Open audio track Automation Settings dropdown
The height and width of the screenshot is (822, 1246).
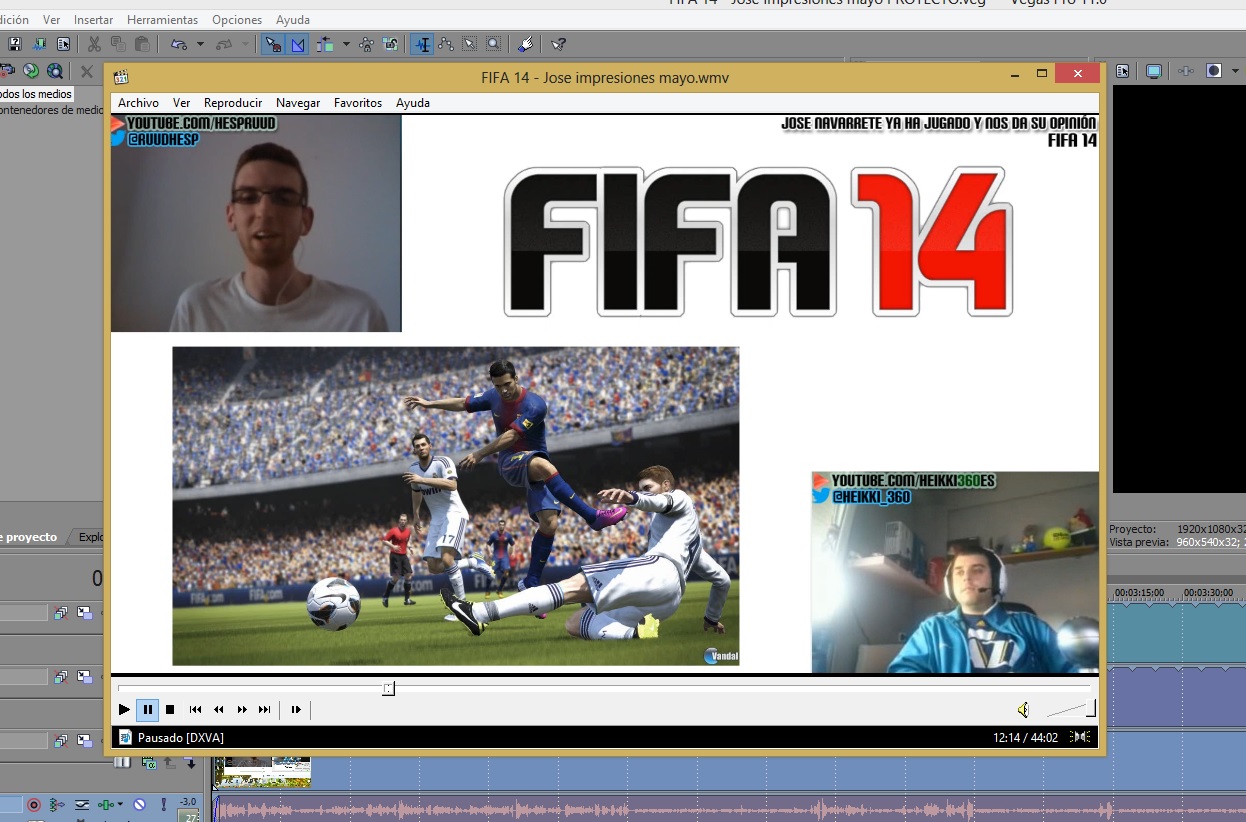coord(120,804)
